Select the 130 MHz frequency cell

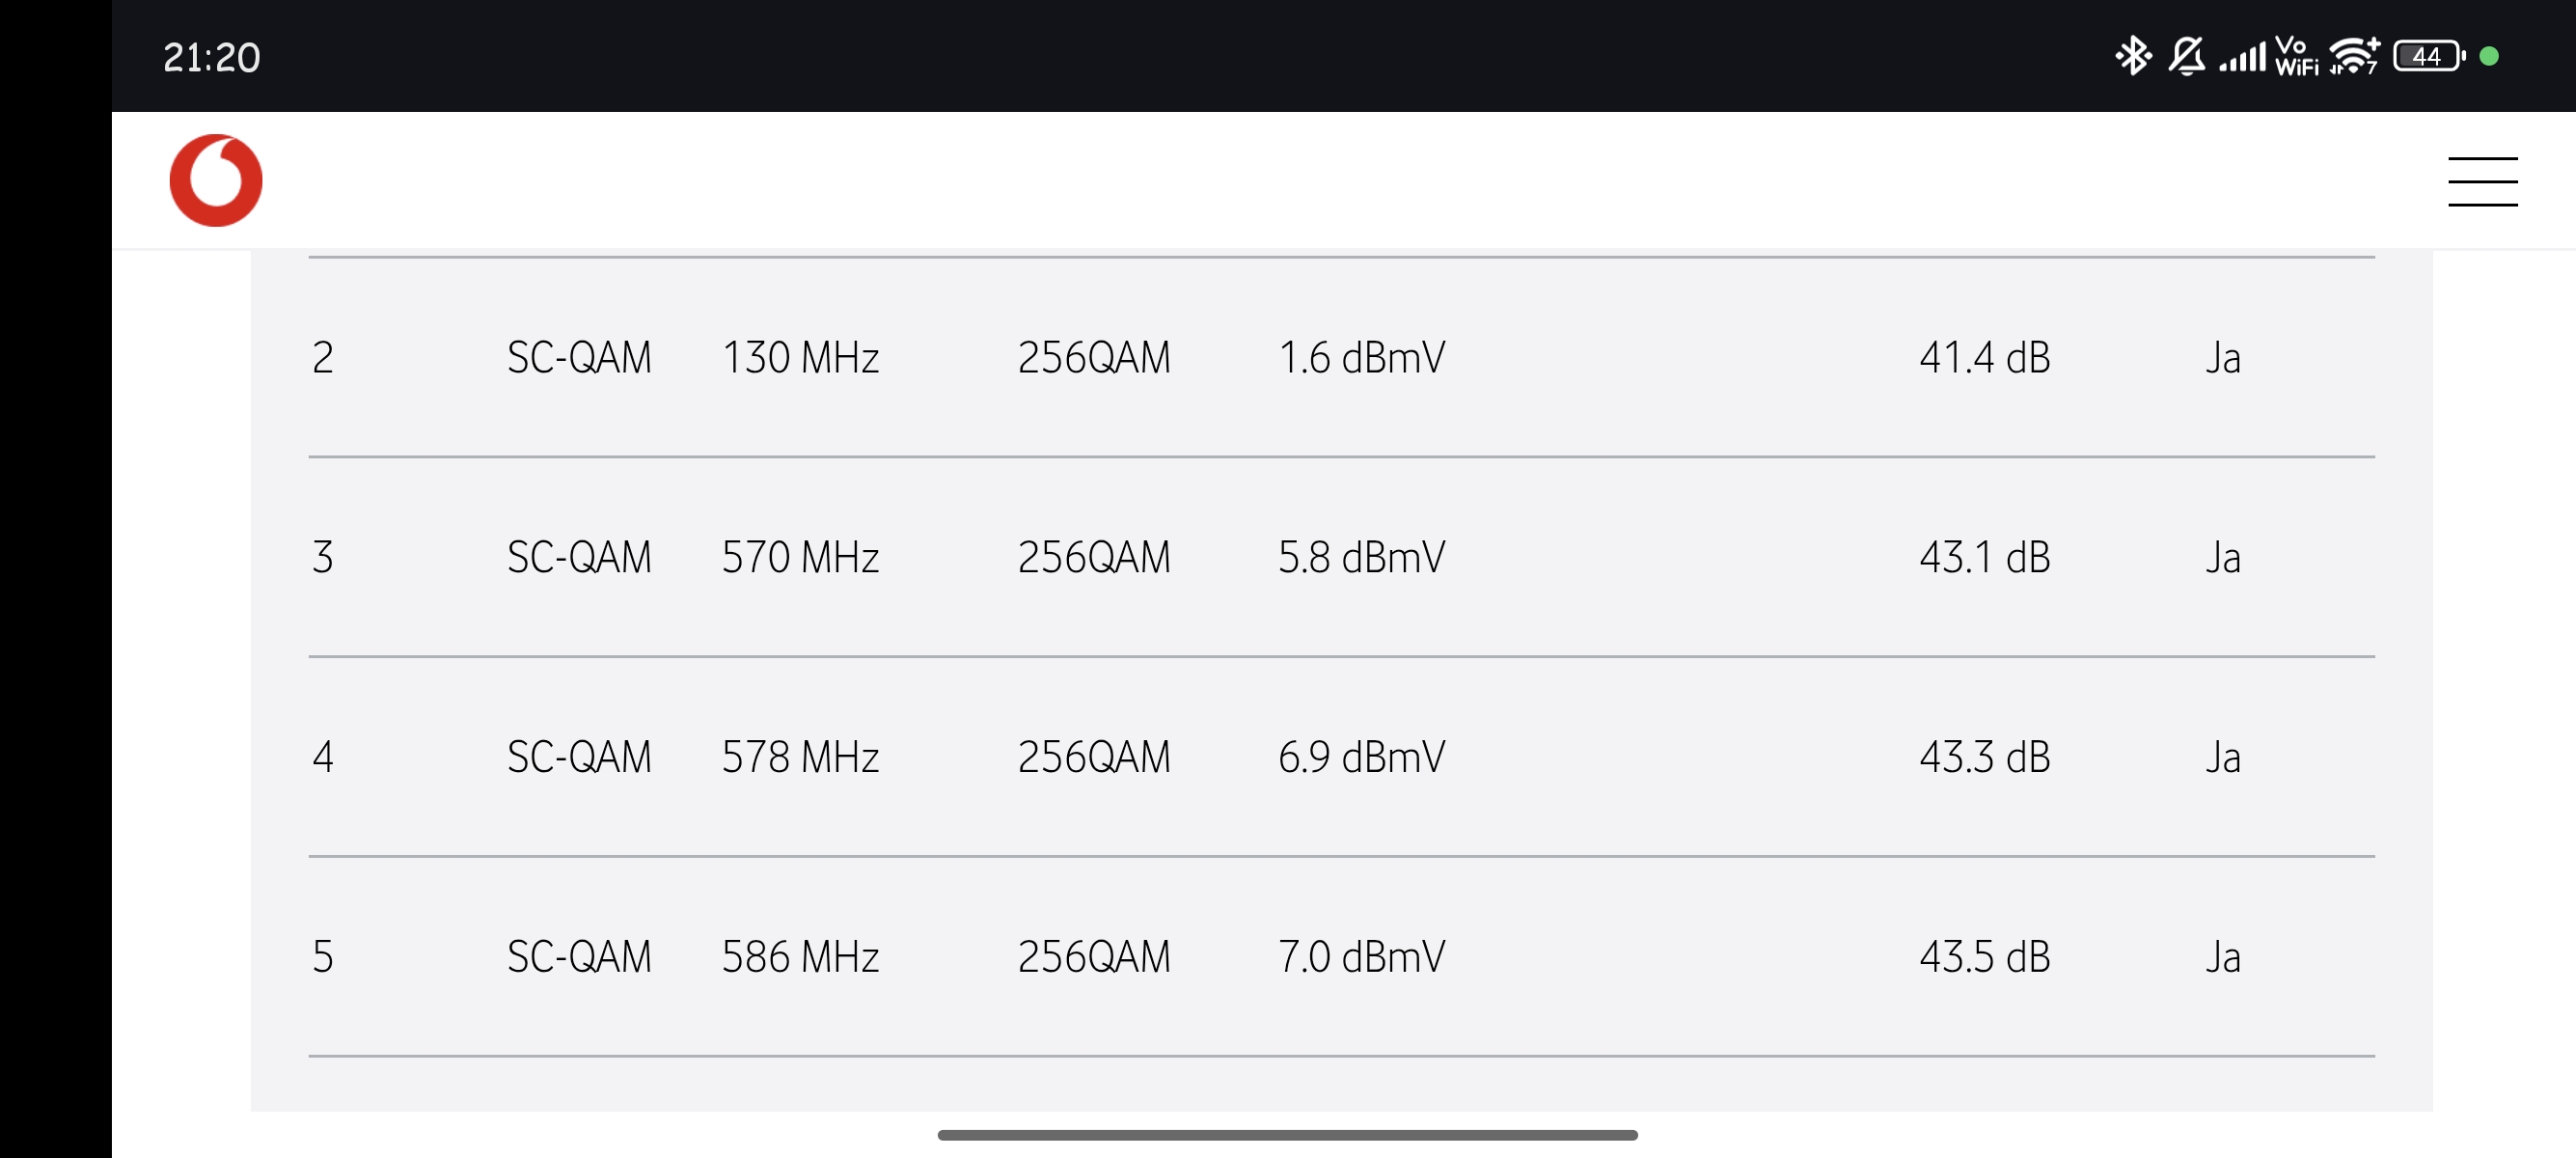[800, 358]
